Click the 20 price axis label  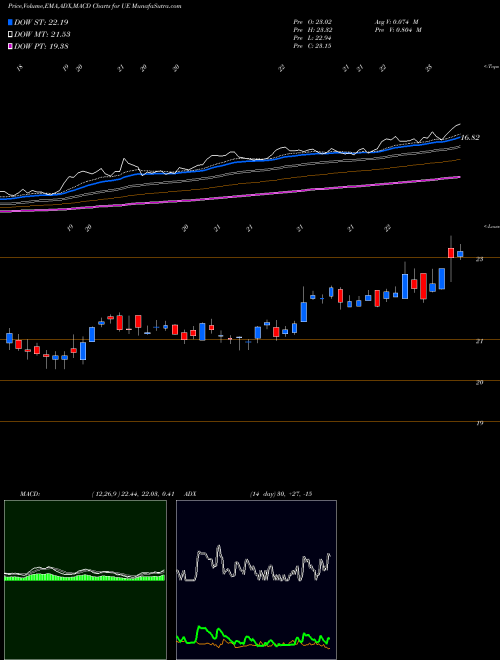pyautogui.click(x=479, y=382)
